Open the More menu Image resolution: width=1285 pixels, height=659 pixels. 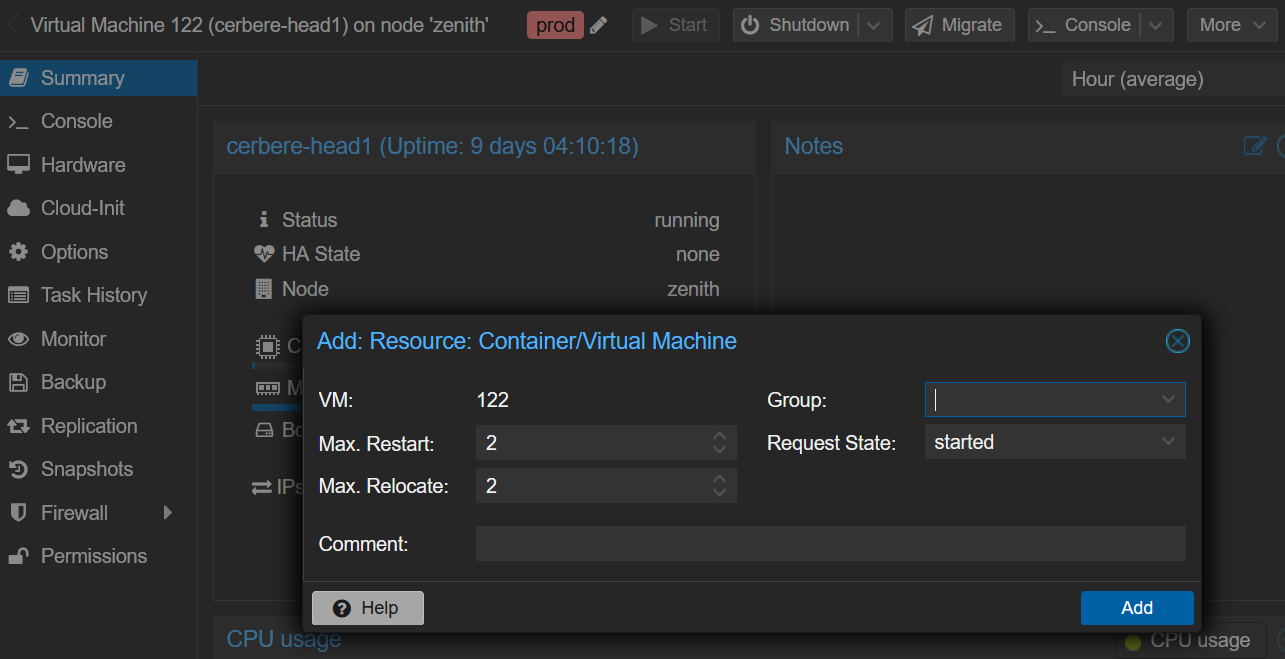[x=1231, y=26]
